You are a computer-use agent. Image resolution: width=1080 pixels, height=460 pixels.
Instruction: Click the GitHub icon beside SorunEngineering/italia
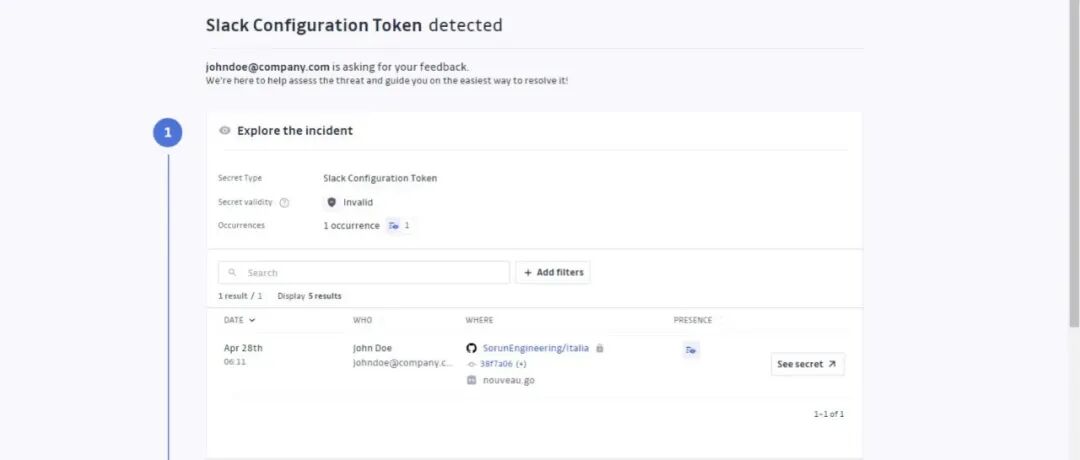pos(471,348)
